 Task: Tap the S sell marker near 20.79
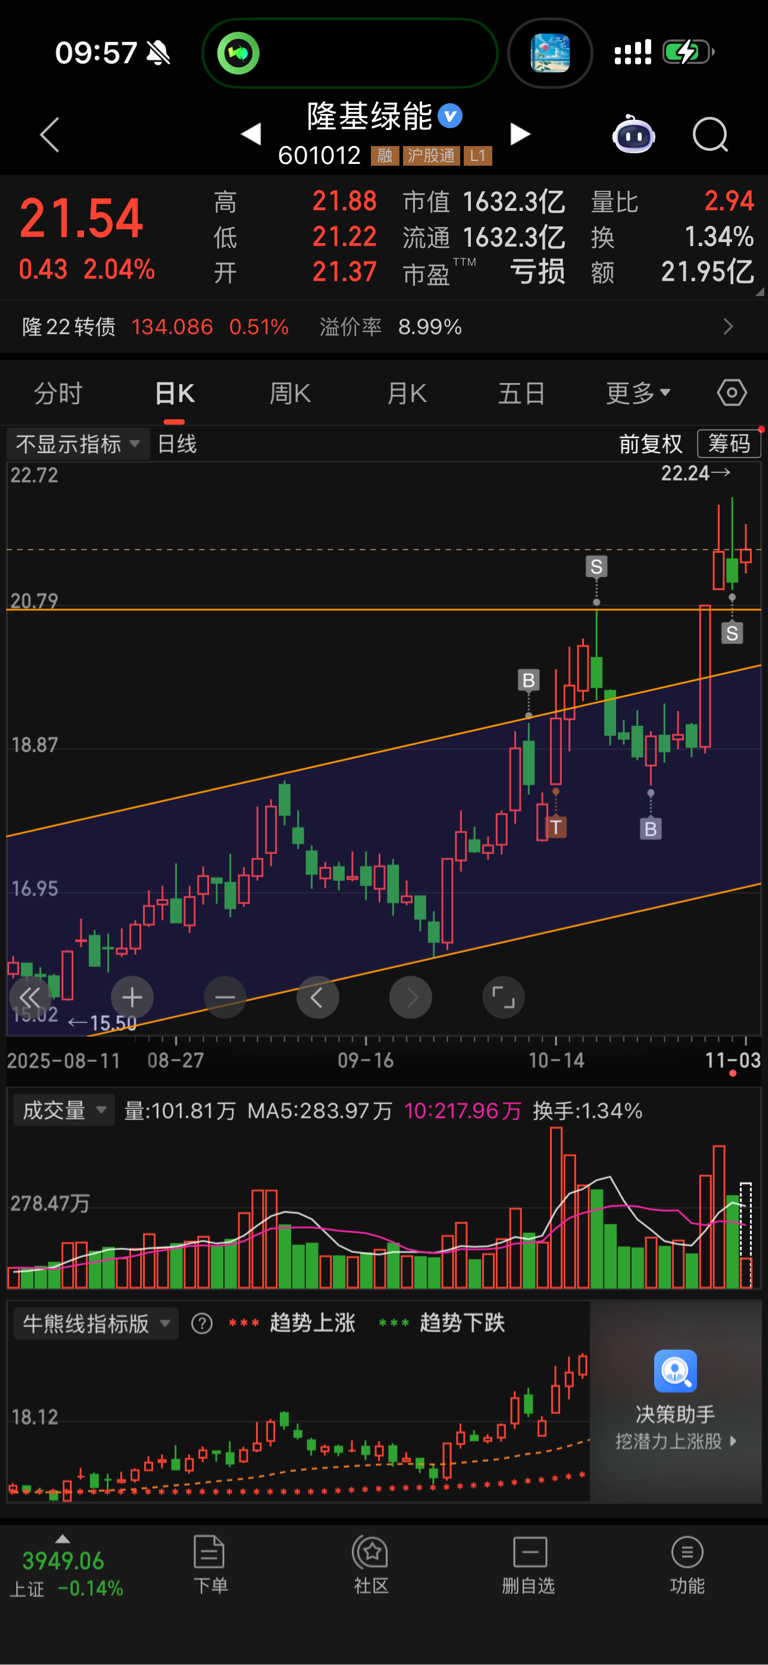pyautogui.click(x=597, y=567)
